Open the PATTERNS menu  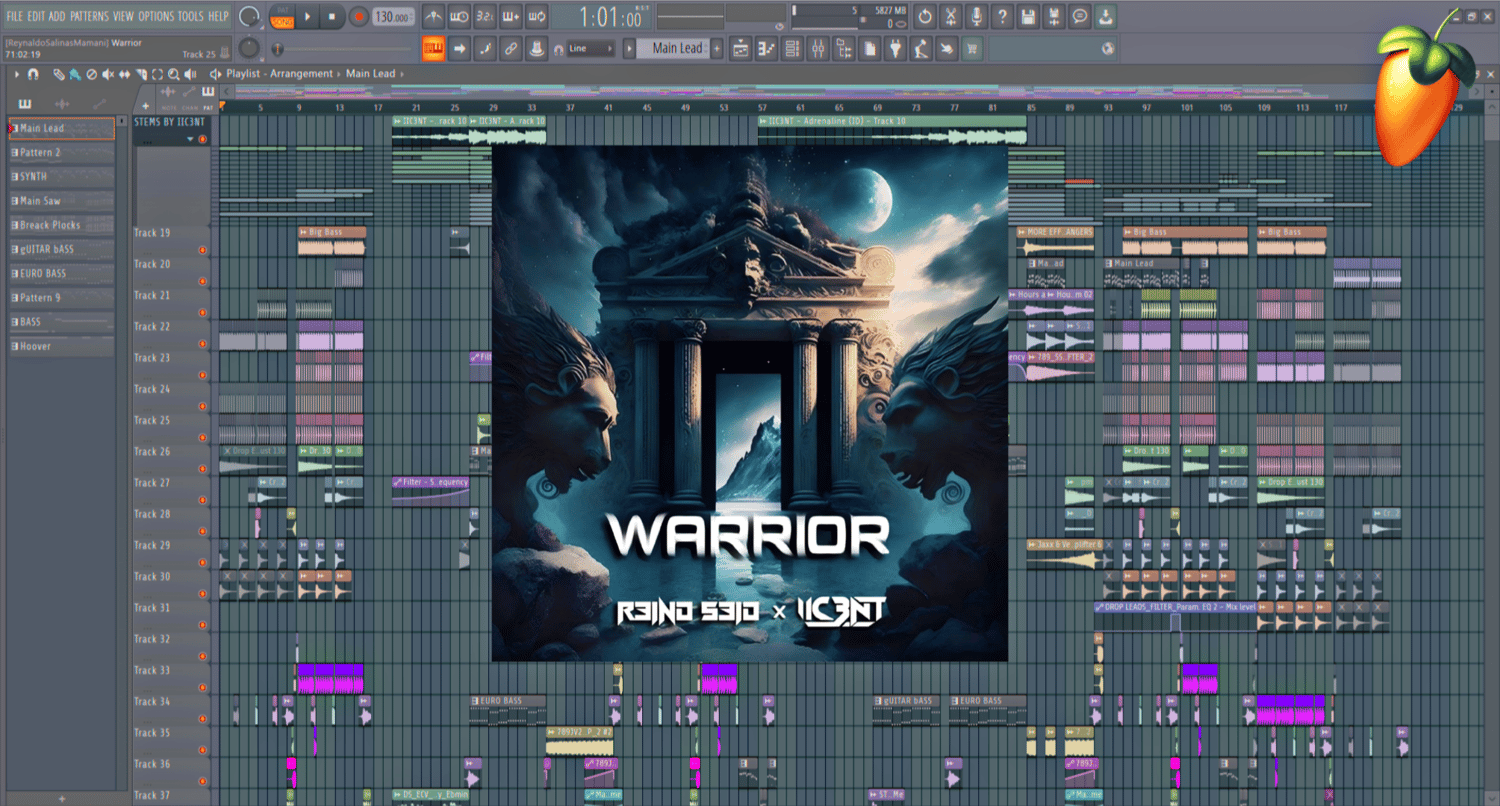pyautogui.click(x=89, y=16)
